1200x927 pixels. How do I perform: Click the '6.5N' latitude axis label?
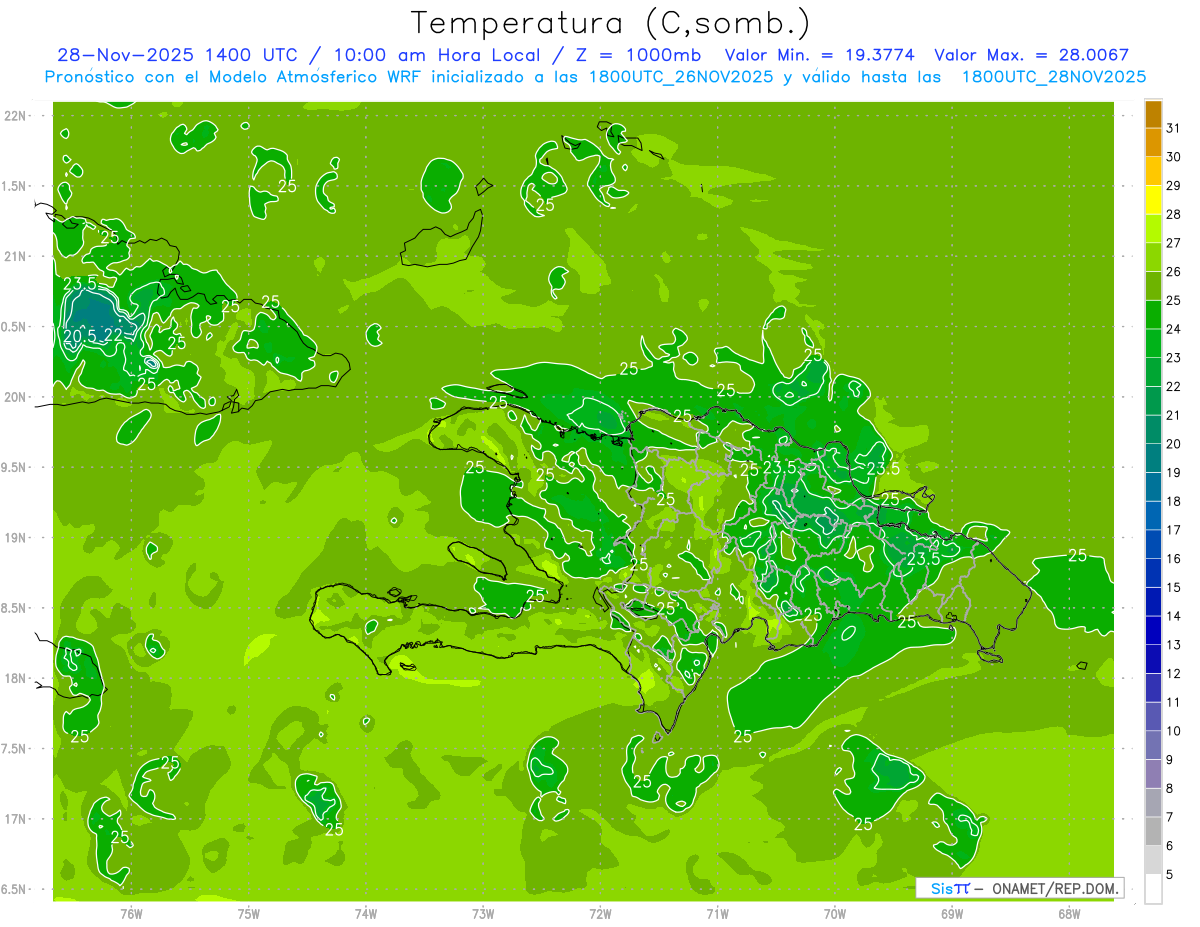14,889
